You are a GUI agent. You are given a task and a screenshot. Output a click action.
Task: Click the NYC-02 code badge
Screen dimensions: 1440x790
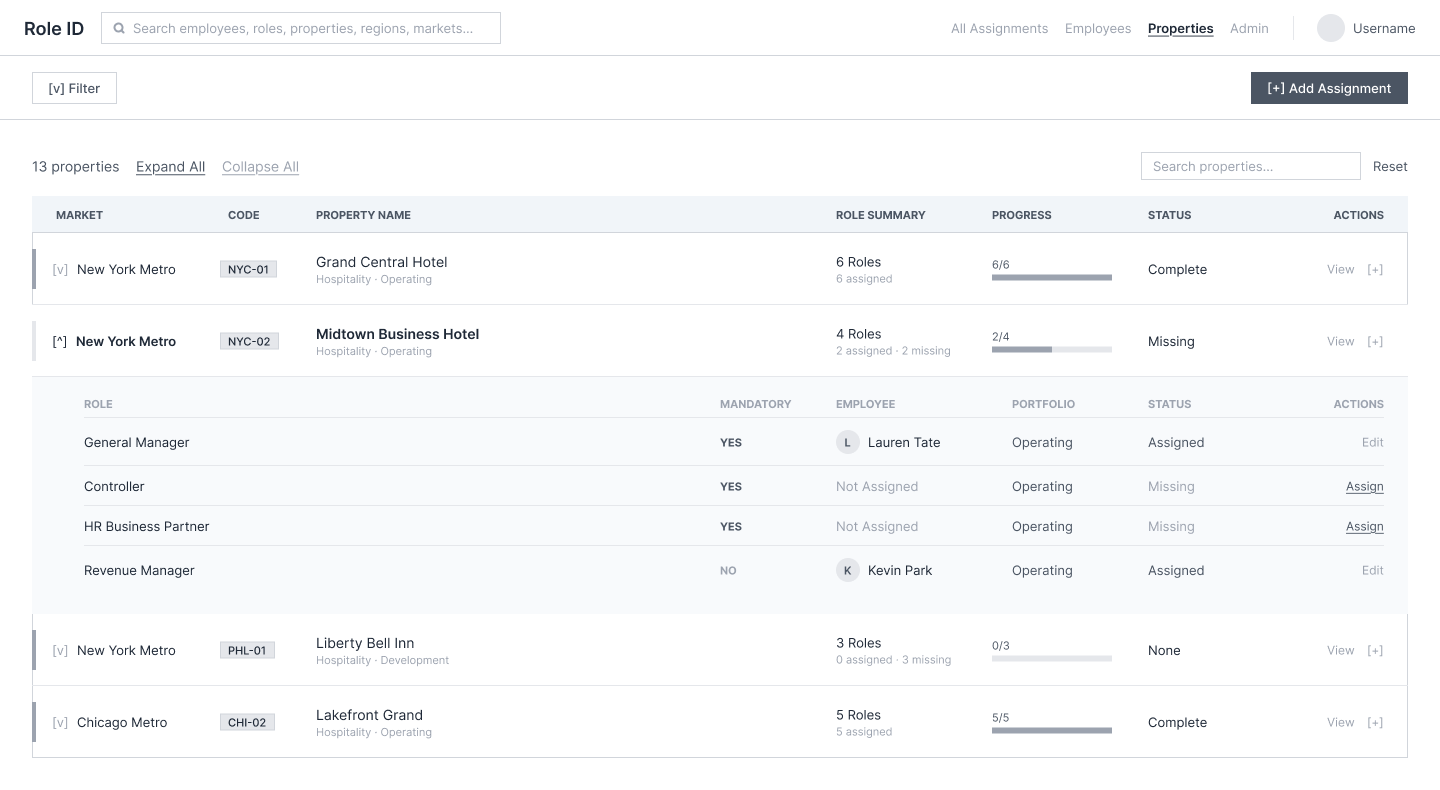point(249,341)
